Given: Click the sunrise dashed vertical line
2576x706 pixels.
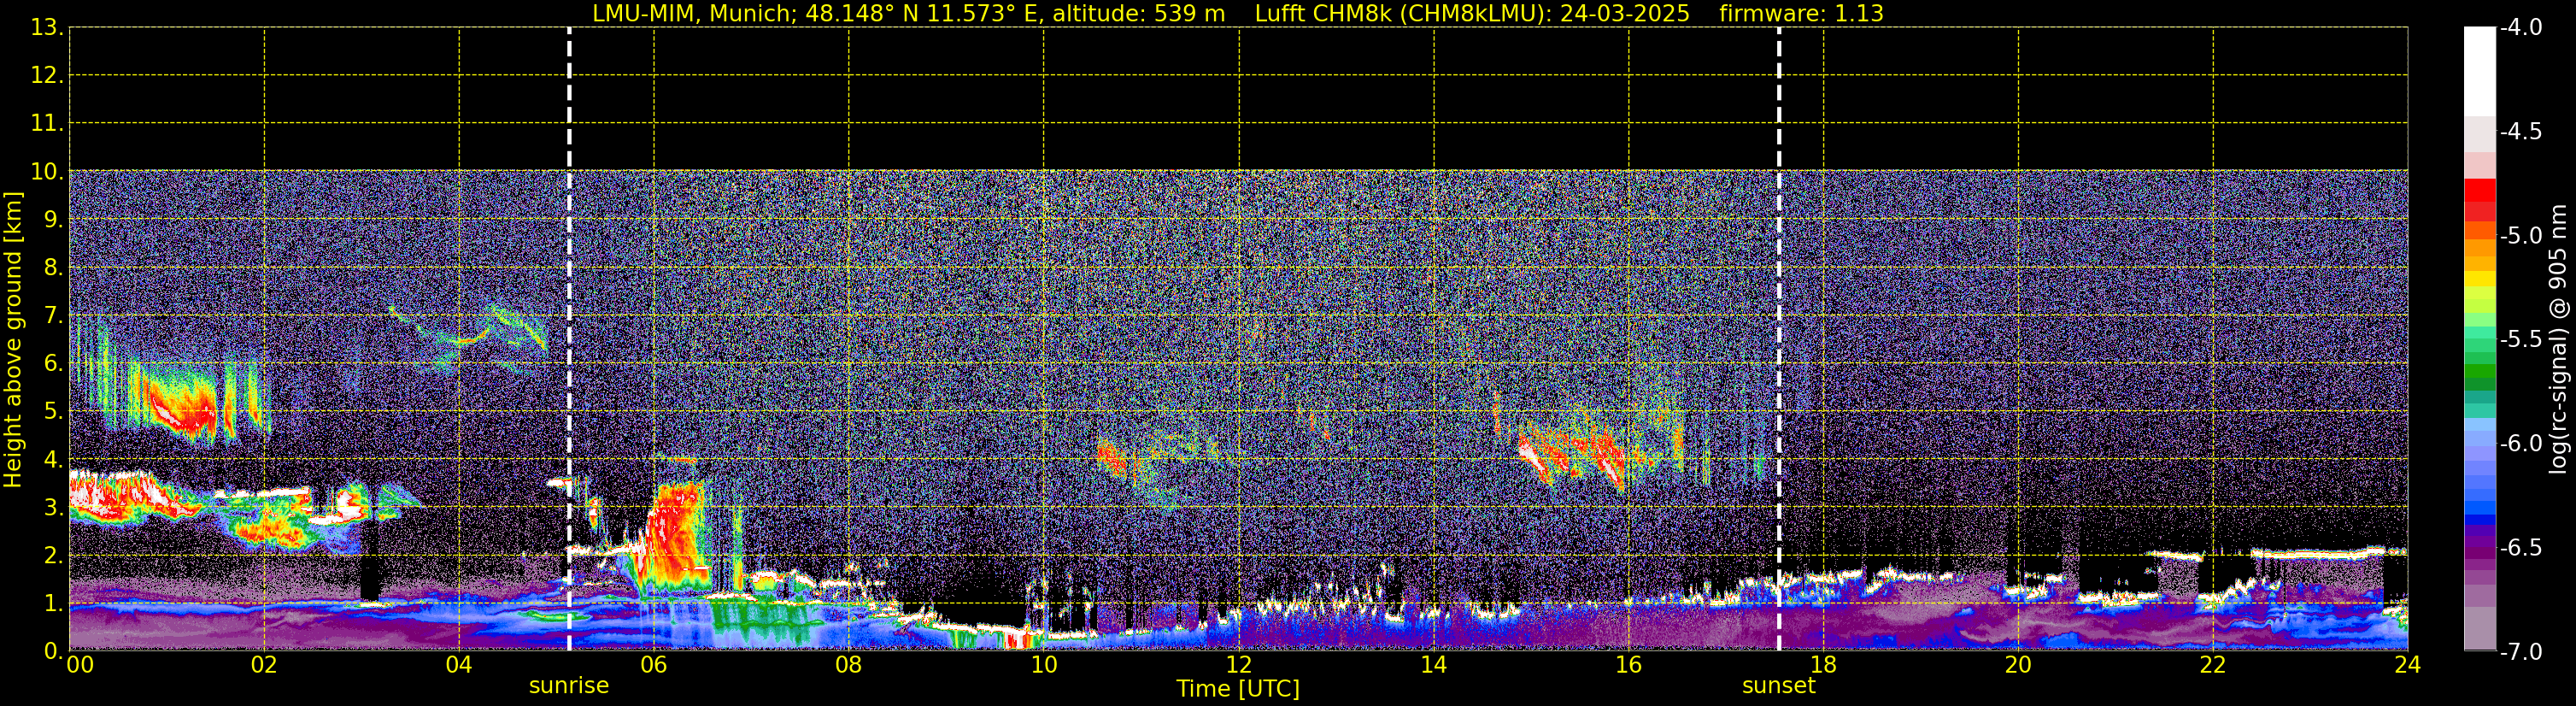Looking at the screenshot, I should 569,339.
